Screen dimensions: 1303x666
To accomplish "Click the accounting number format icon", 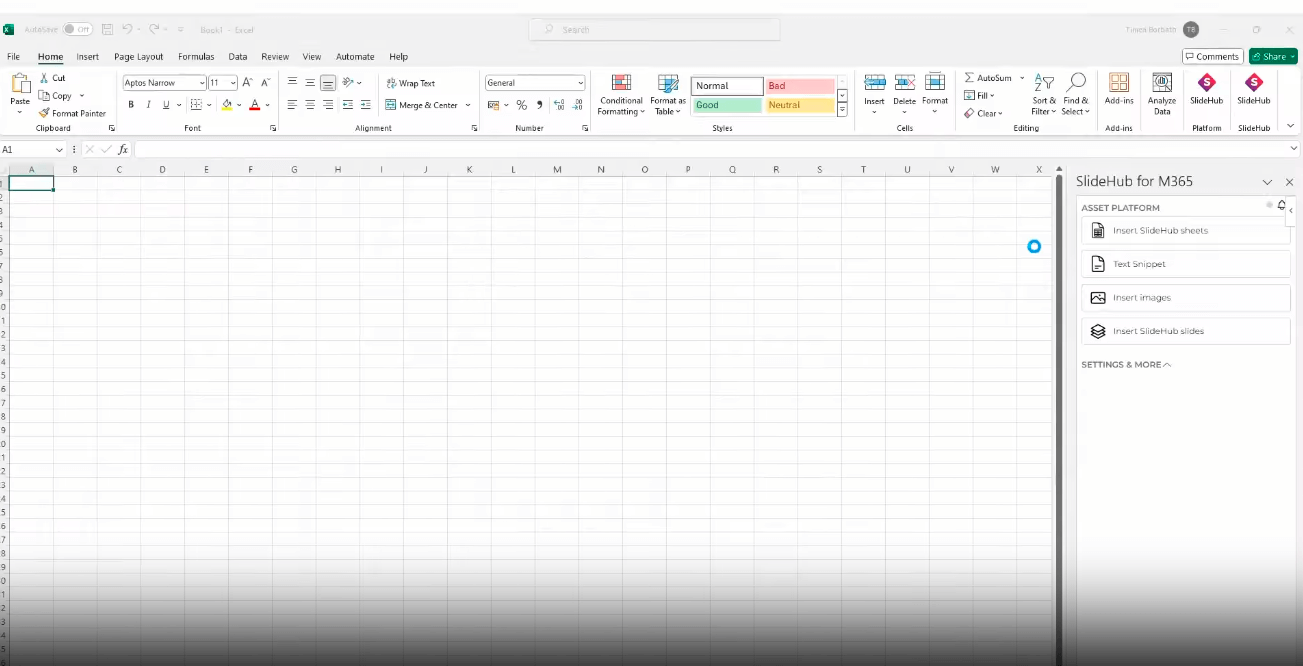I will click(493, 105).
